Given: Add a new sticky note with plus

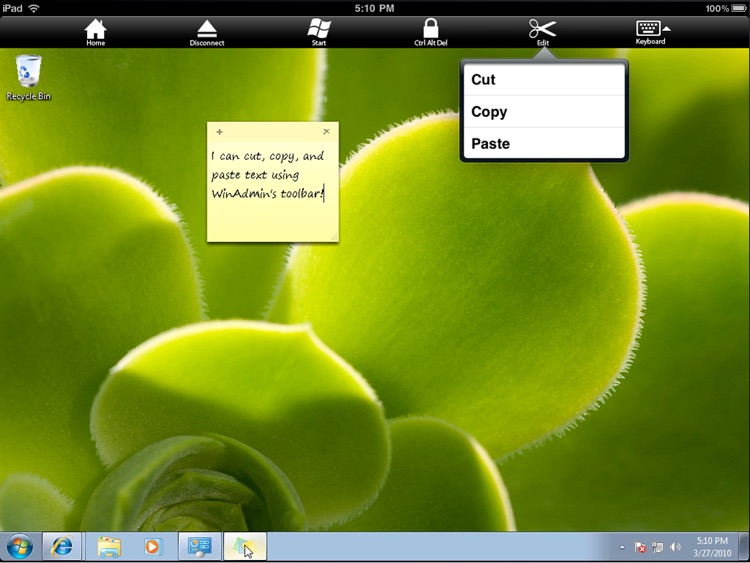Looking at the screenshot, I should click(219, 132).
